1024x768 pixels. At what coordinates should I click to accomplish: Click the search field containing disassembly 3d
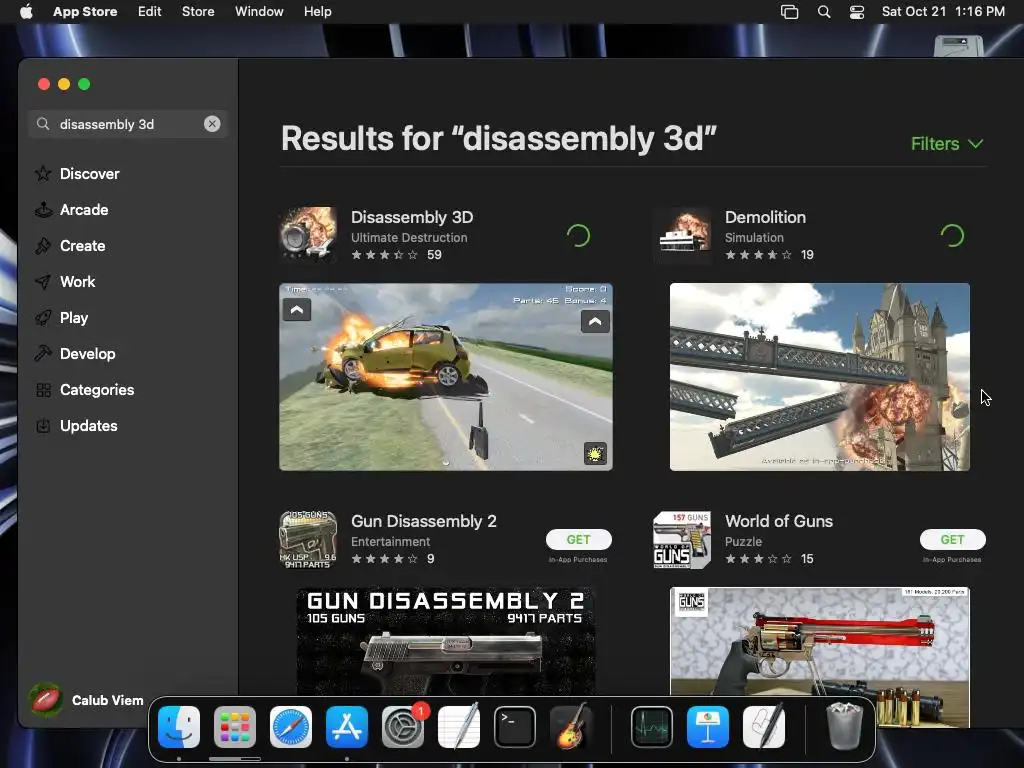click(x=127, y=124)
